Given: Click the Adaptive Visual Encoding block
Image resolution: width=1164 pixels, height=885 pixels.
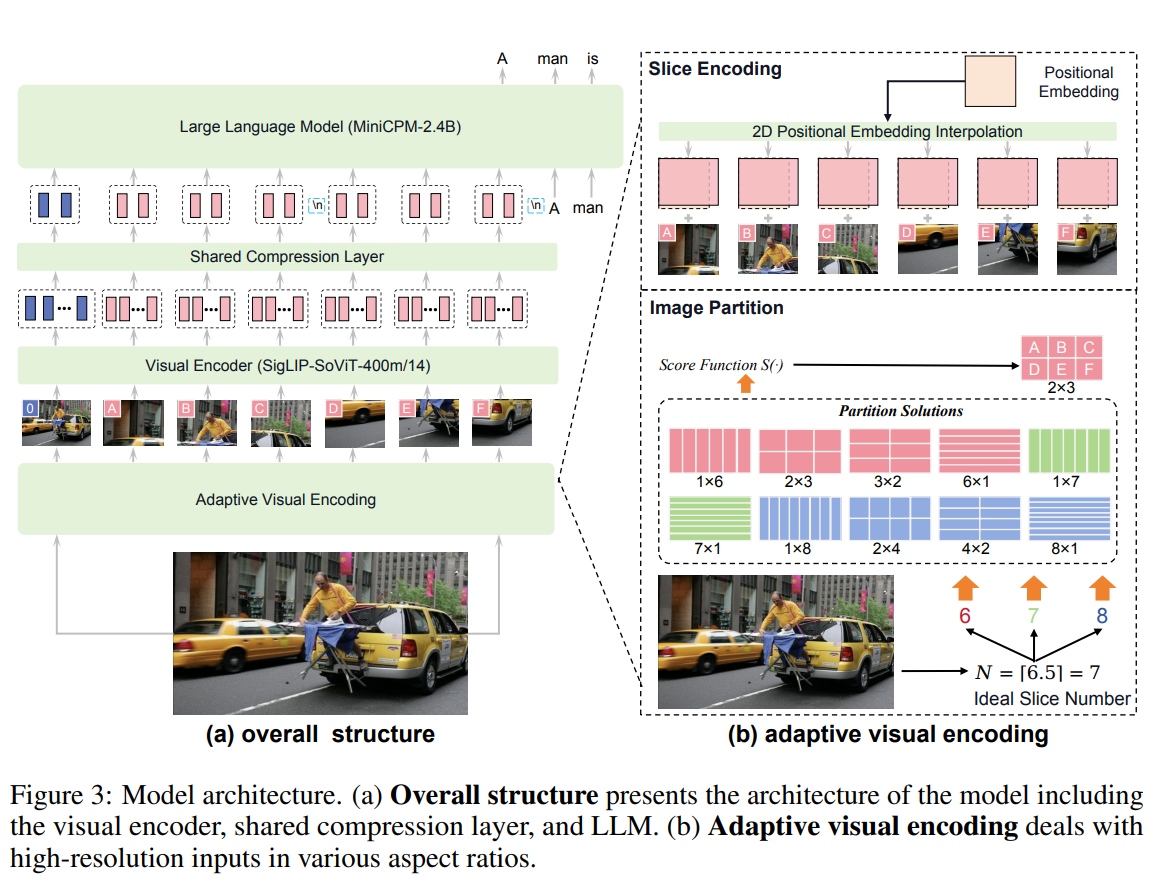Looking at the screenshot, I should (286, 500).
